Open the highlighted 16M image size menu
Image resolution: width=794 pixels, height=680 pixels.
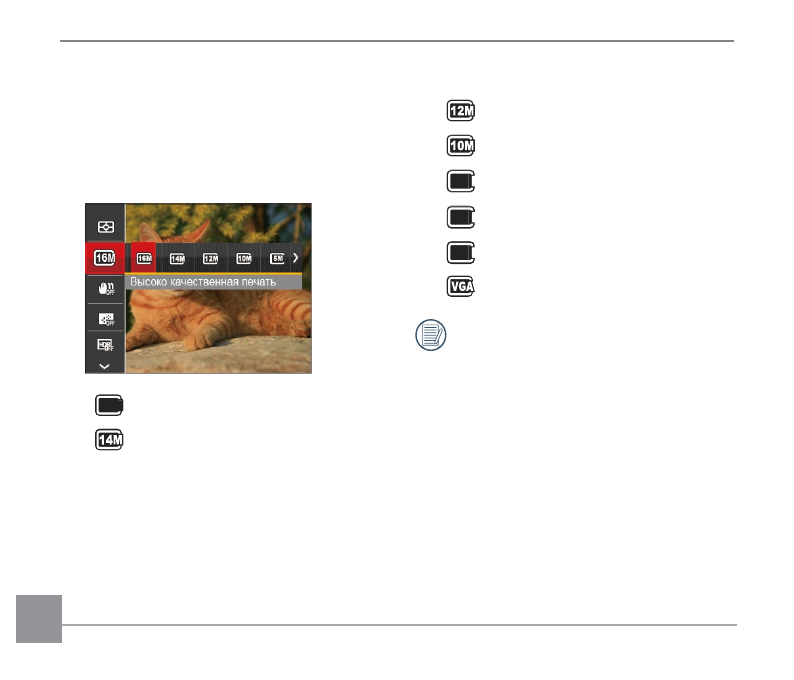click(105, 258)
